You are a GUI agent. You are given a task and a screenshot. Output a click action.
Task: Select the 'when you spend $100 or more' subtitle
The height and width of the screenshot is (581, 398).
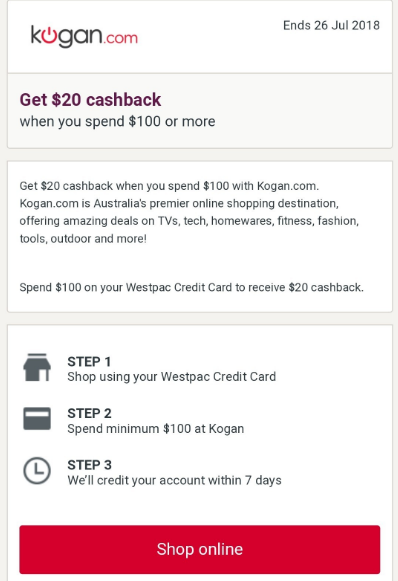117,122
